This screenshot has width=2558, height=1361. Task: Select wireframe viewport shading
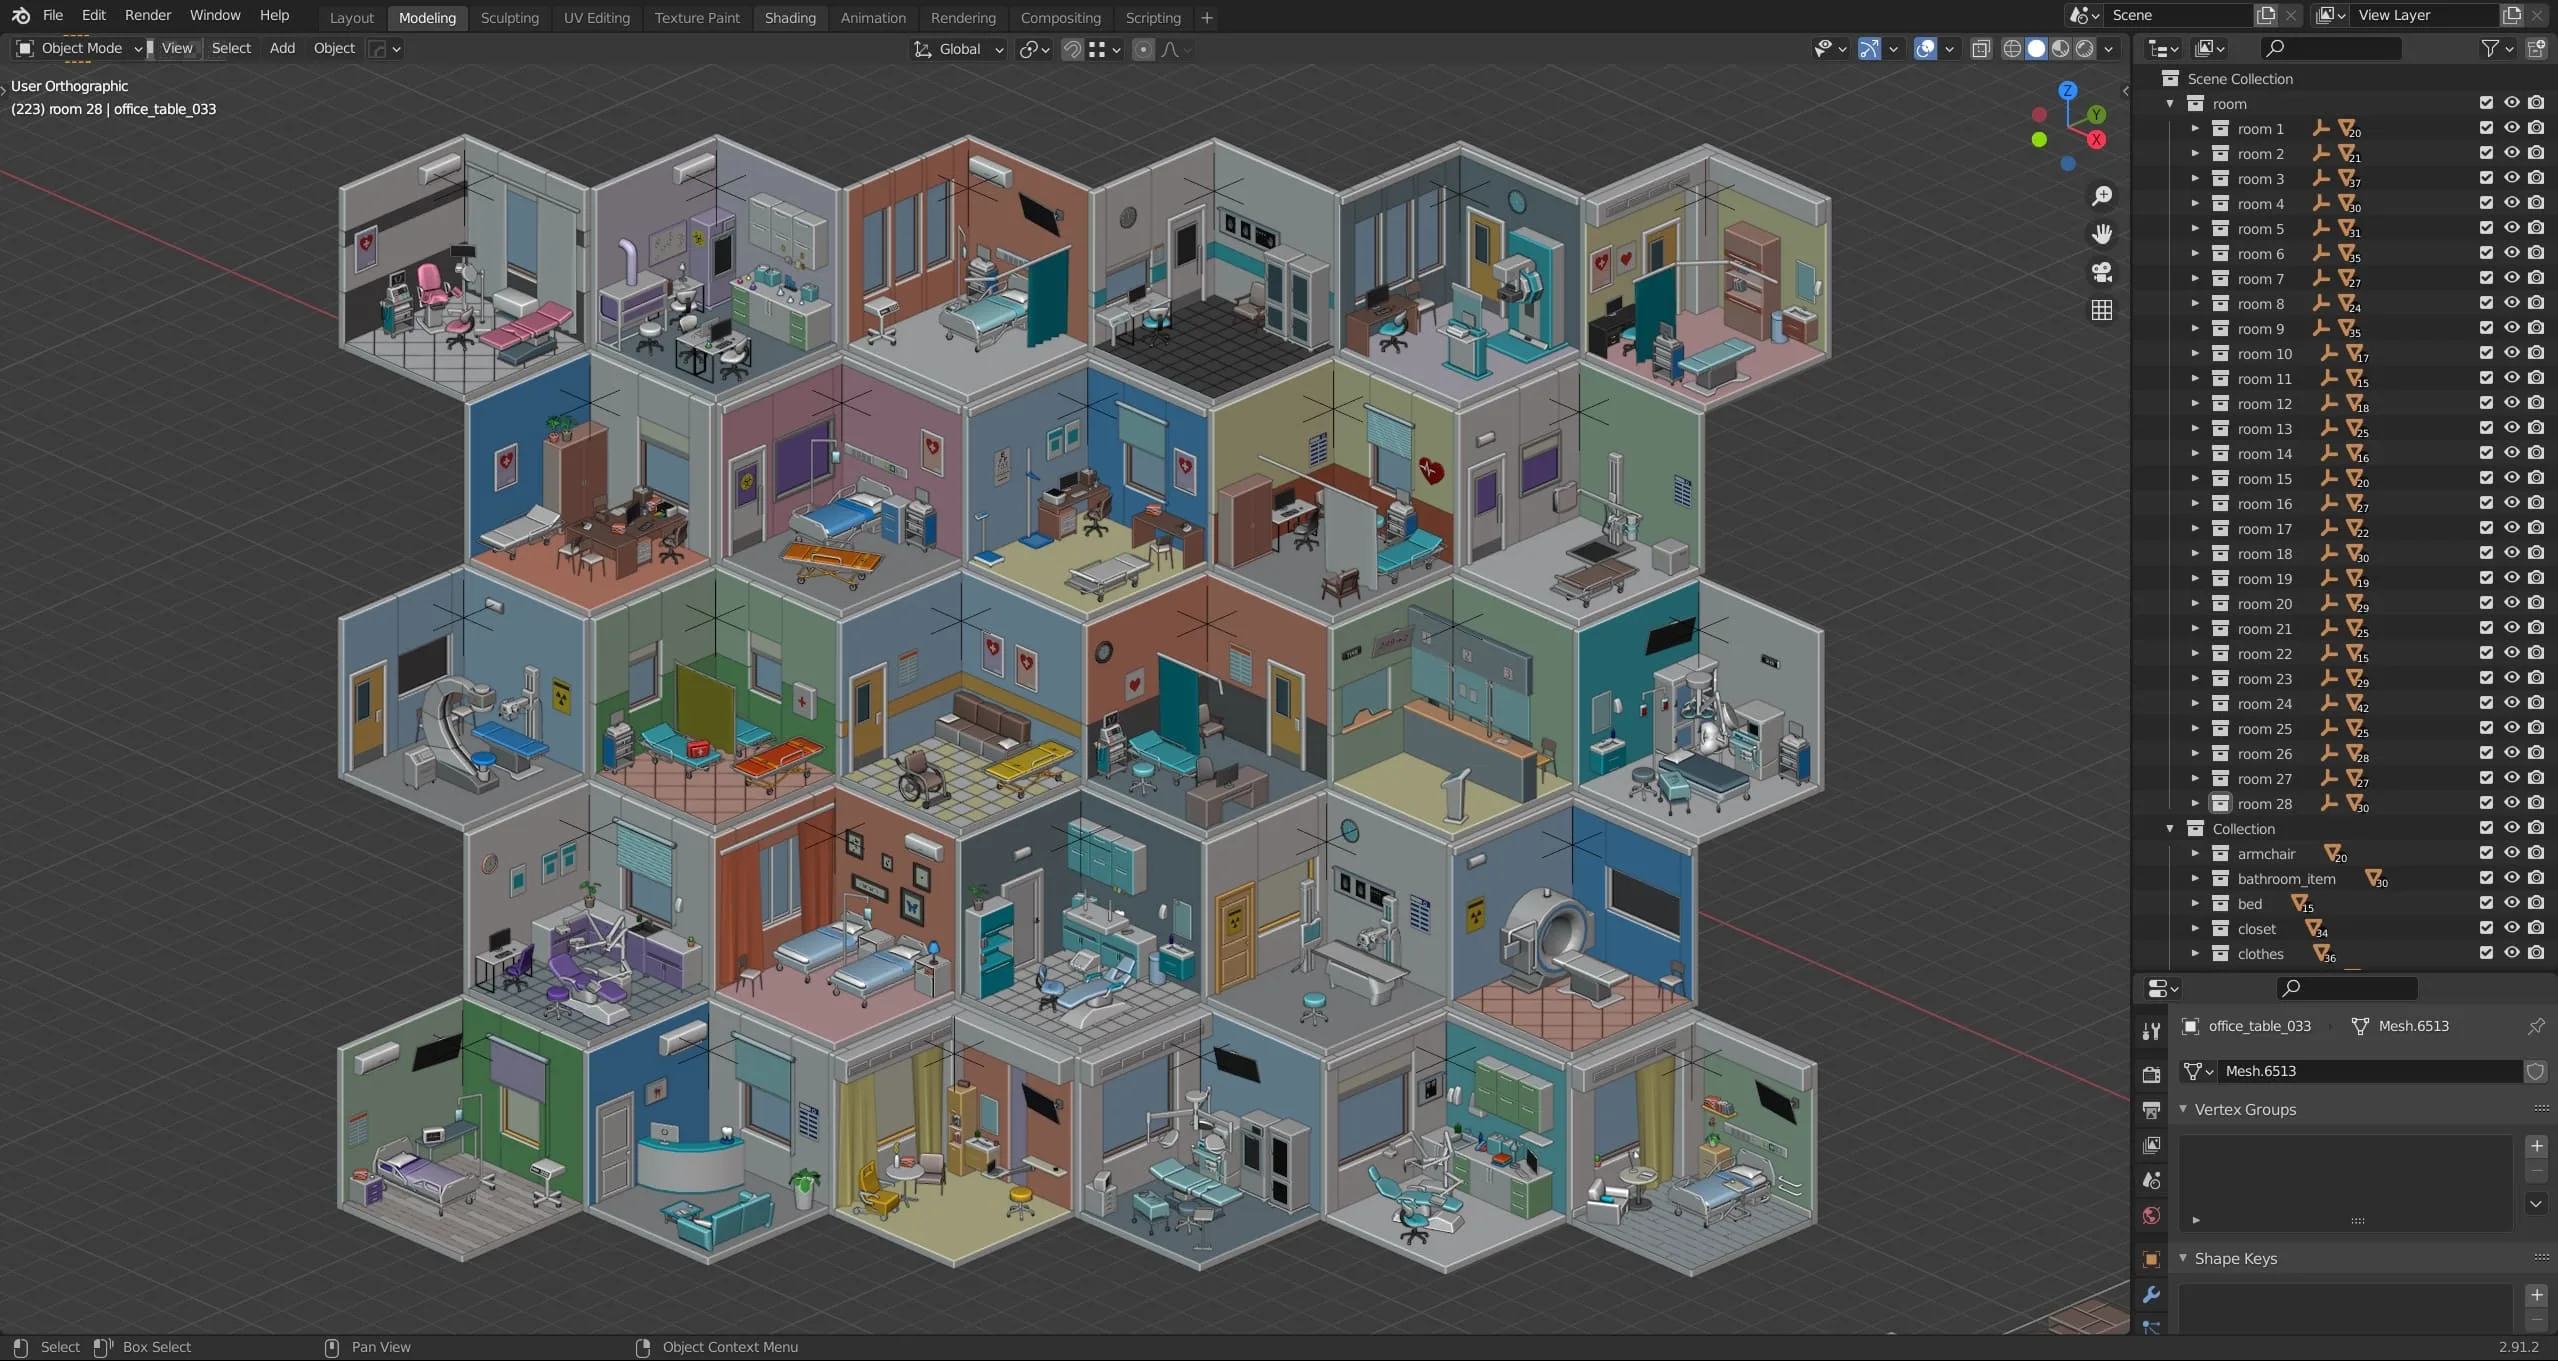2012,48
